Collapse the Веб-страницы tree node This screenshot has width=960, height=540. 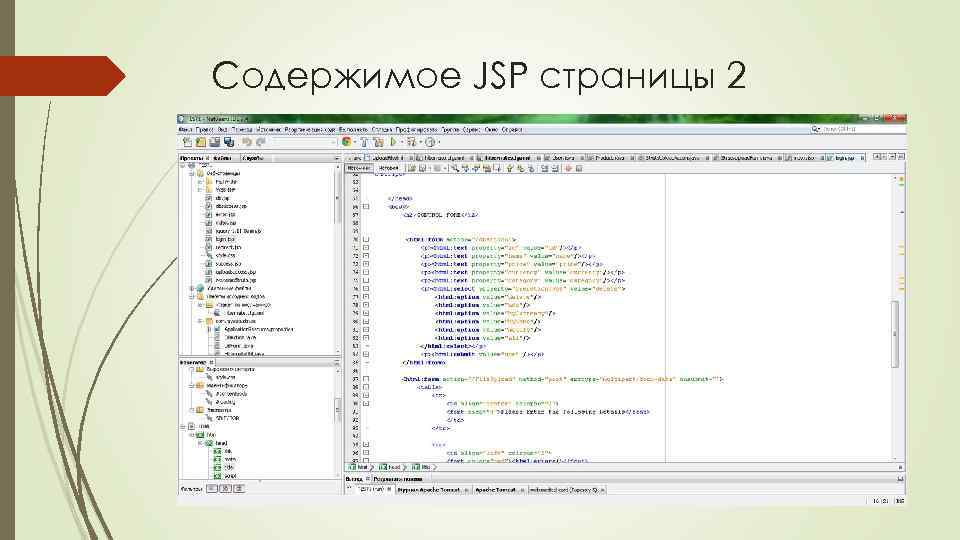tap(192, 173)
